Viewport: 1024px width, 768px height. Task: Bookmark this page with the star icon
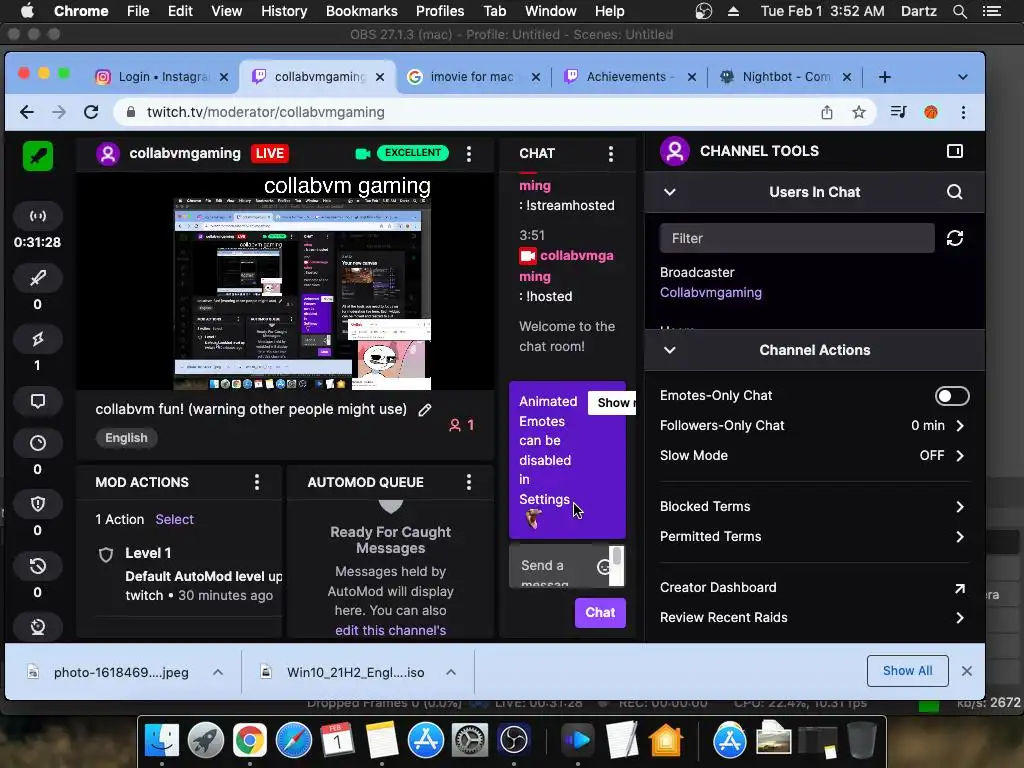click(859, 112)
